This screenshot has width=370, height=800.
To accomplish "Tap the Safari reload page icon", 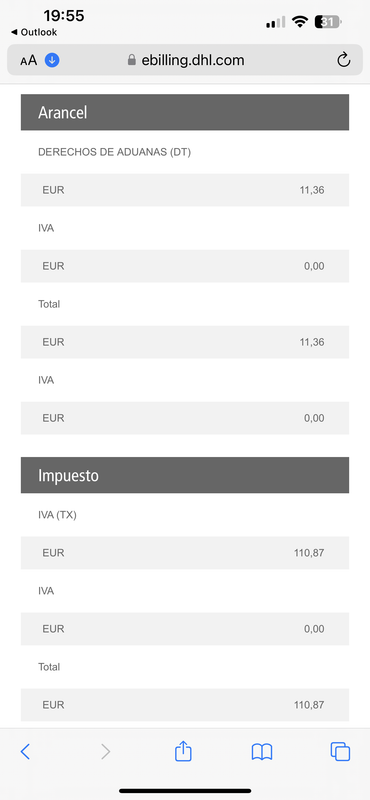I will 344,60.
